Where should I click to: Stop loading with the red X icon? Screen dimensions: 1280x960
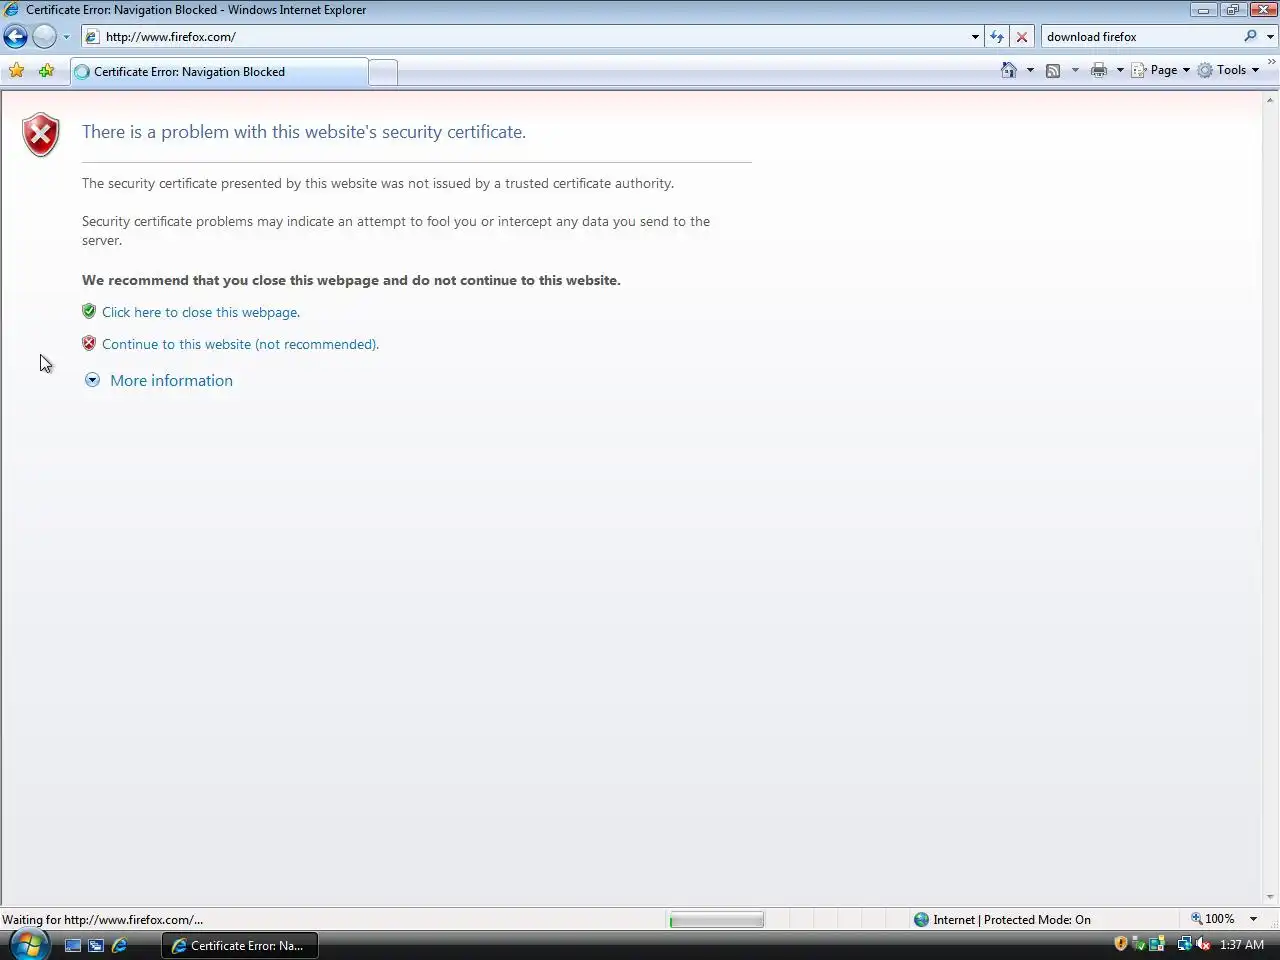point(1021,37)
